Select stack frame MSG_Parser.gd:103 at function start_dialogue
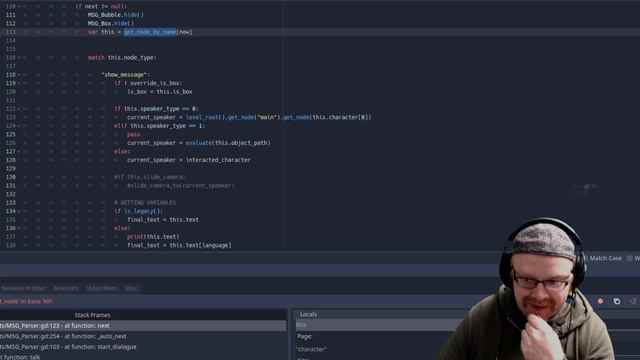This screenshot has height=360, width=640. [143, 347]
